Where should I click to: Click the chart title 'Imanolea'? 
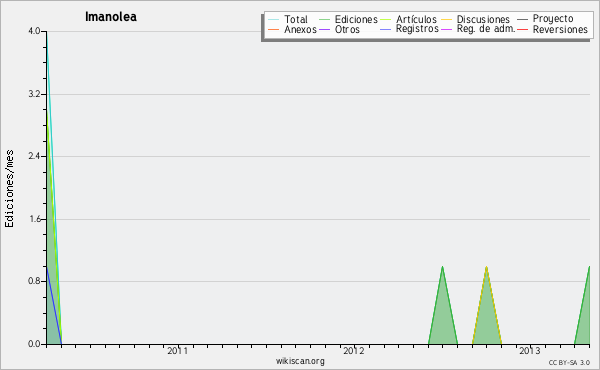click(111, 17)
